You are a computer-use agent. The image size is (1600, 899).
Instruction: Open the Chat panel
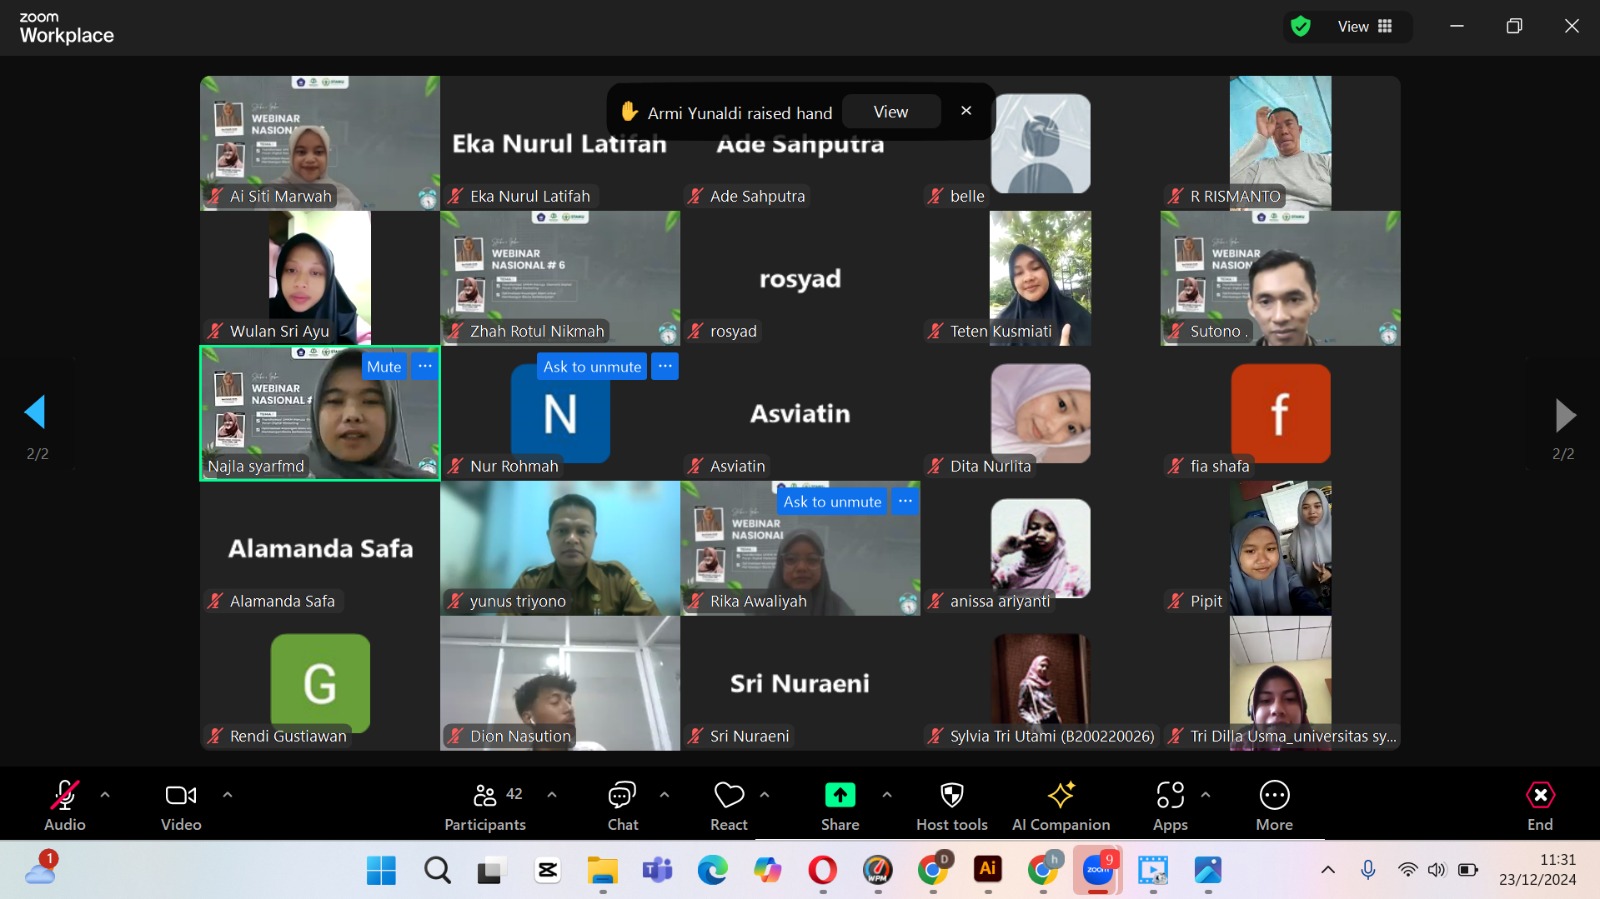click(x=622, y=806)
